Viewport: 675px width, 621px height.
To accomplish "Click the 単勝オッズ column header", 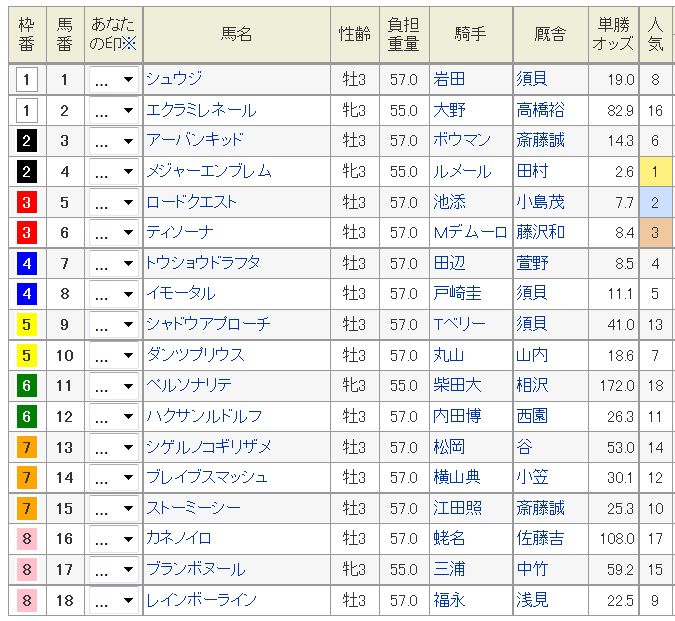I will 613,34.
